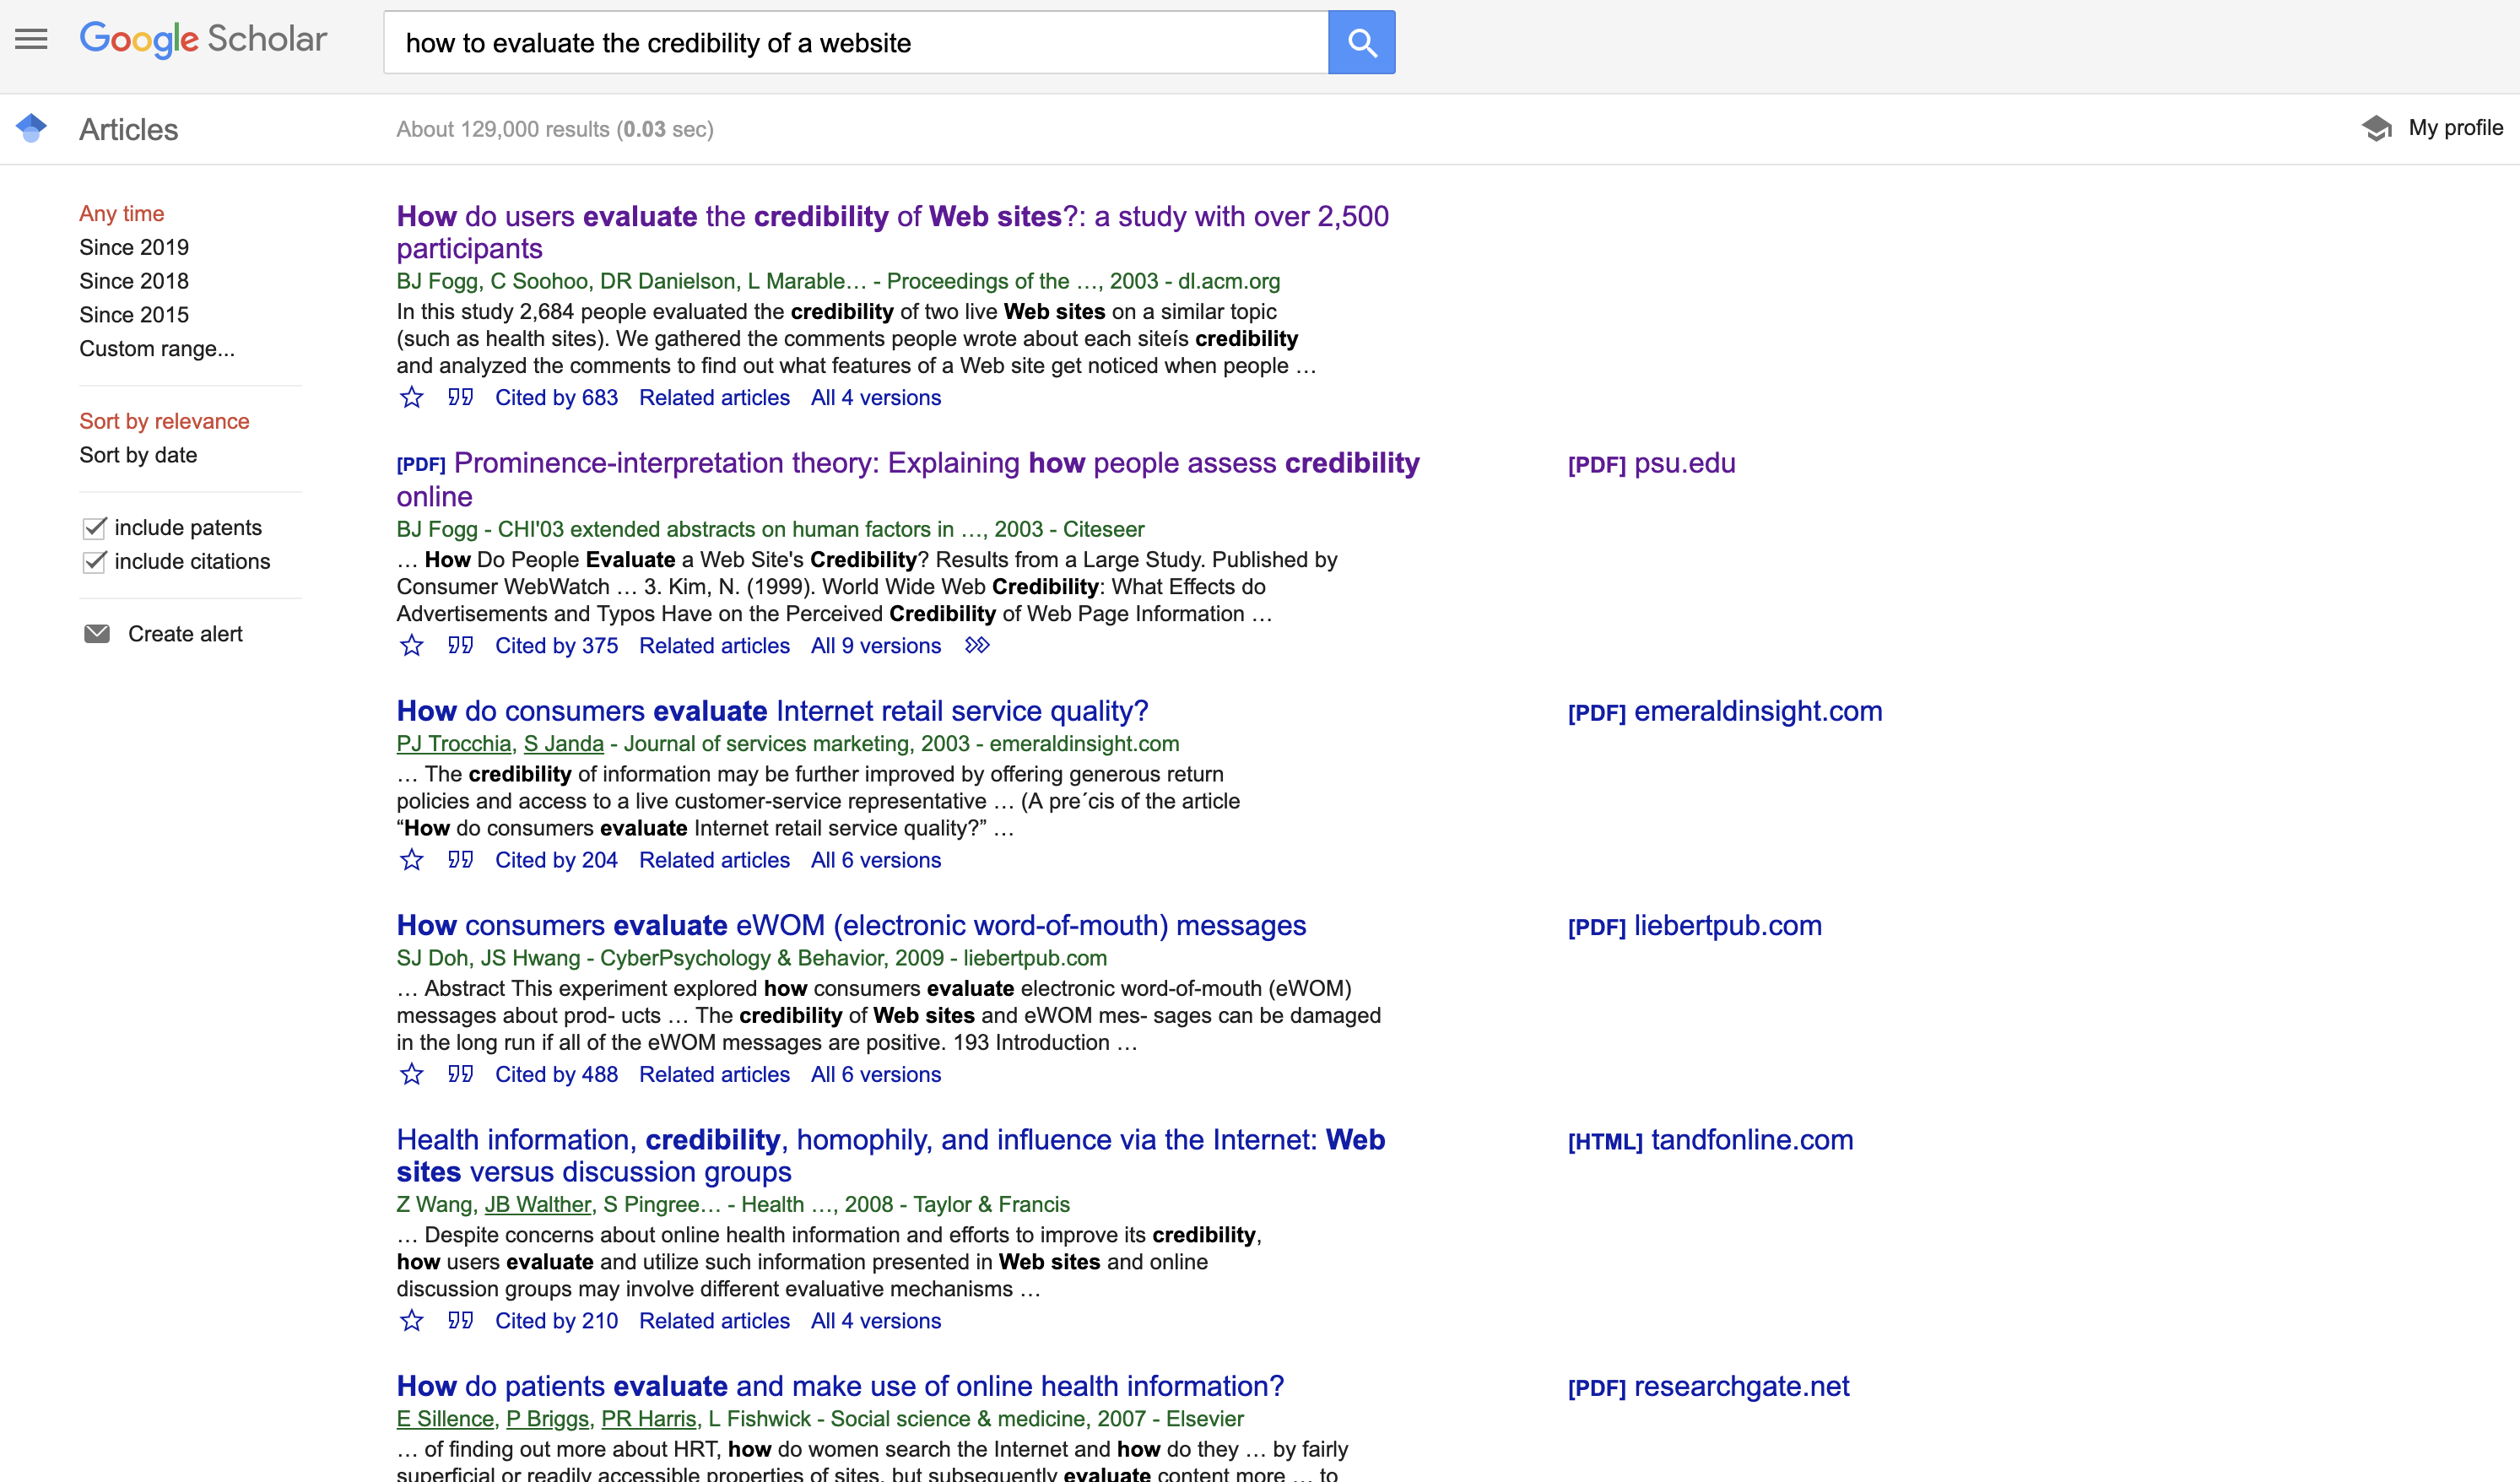Click the search query input field
The height and width of the screenshot is (1482, 2520).
click(855, 43)
